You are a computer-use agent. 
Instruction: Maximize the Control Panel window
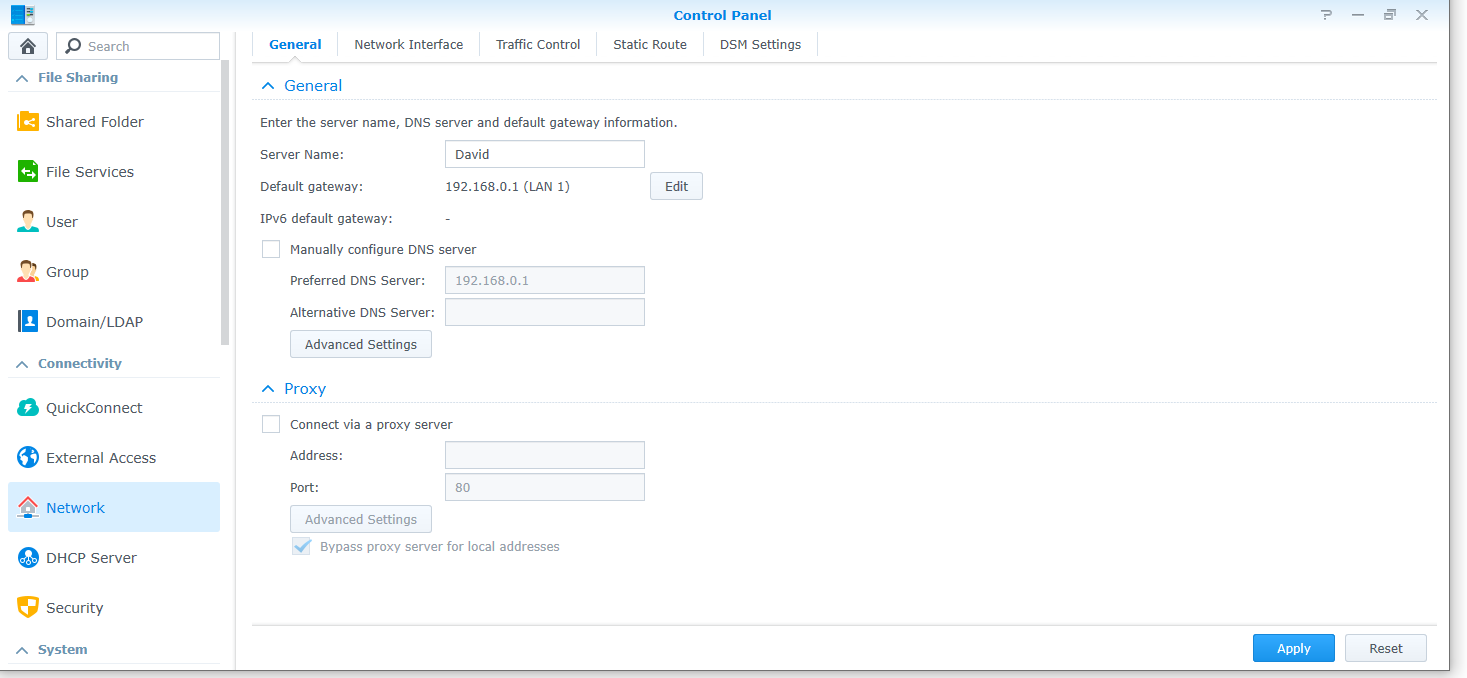click(1390, 15)
